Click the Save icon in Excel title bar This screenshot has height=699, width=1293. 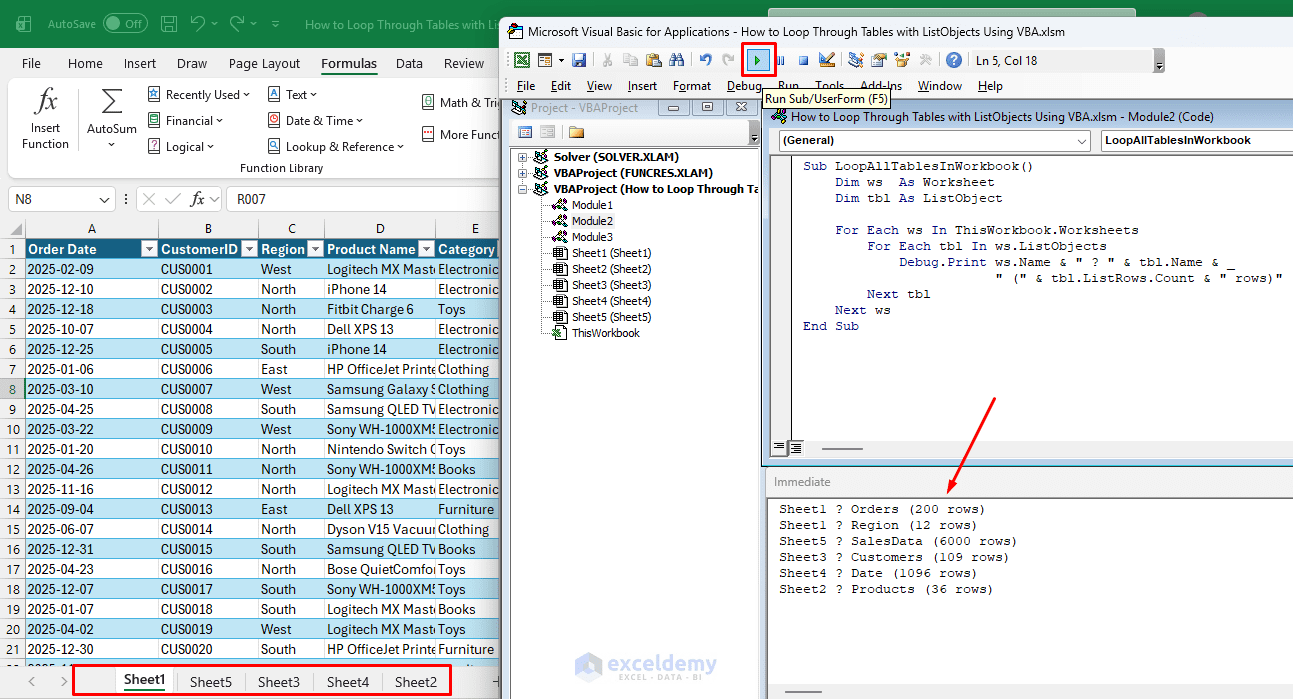point(168,23)
